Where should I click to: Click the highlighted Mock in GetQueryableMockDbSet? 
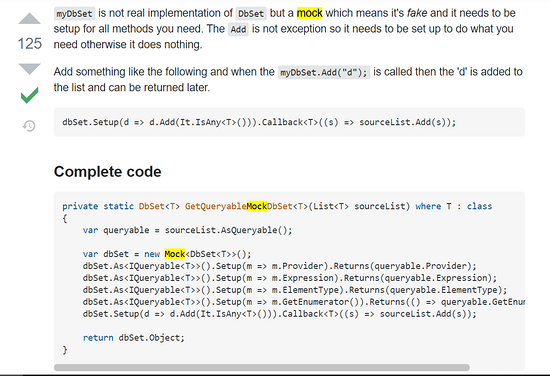point(257,206)
